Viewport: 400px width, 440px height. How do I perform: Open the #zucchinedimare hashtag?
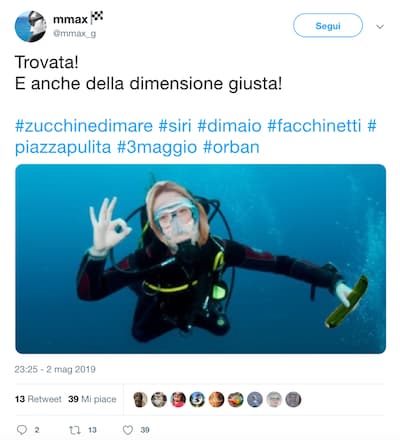(84, 126)
